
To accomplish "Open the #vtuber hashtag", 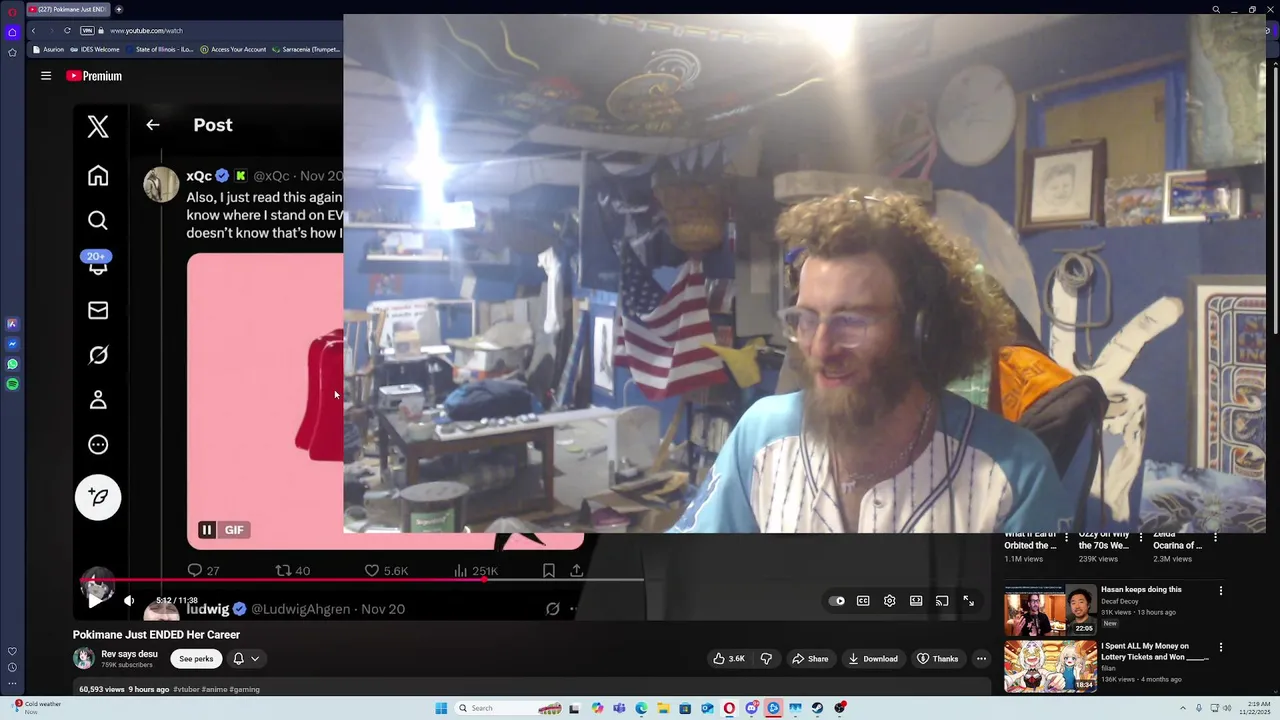I will click(185, 689).
